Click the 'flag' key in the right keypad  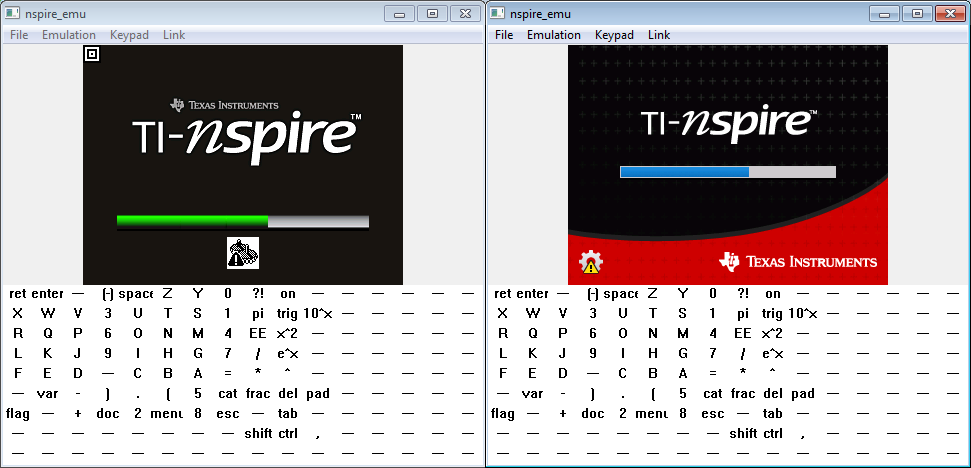coord(502,414)
